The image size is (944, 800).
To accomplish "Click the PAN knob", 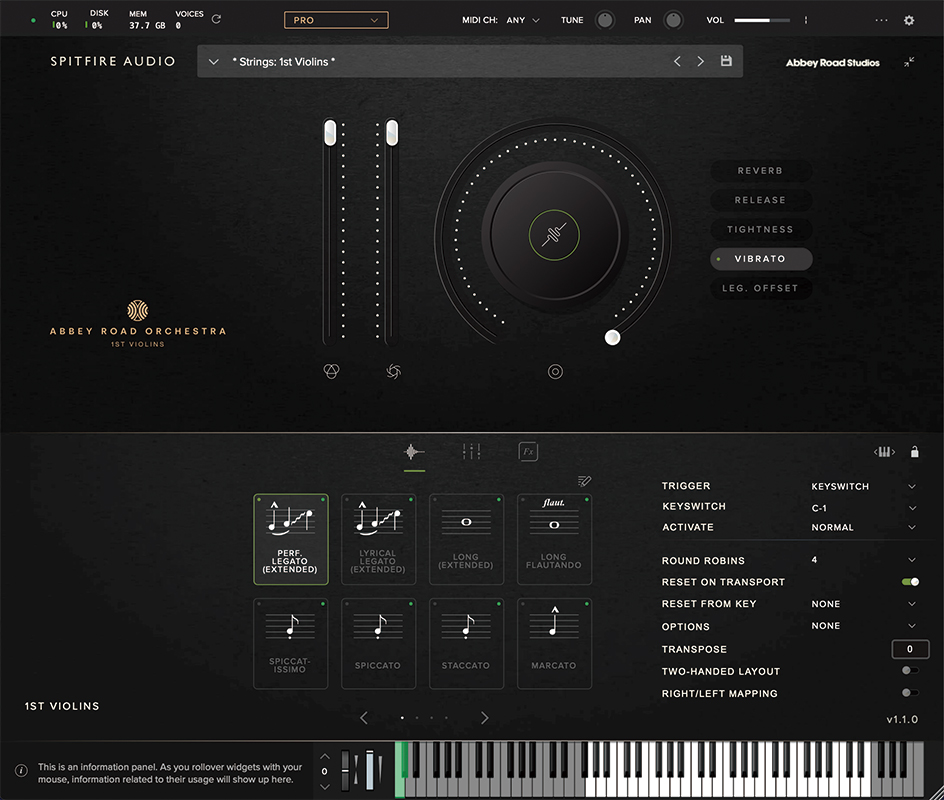I will (673, 20).
